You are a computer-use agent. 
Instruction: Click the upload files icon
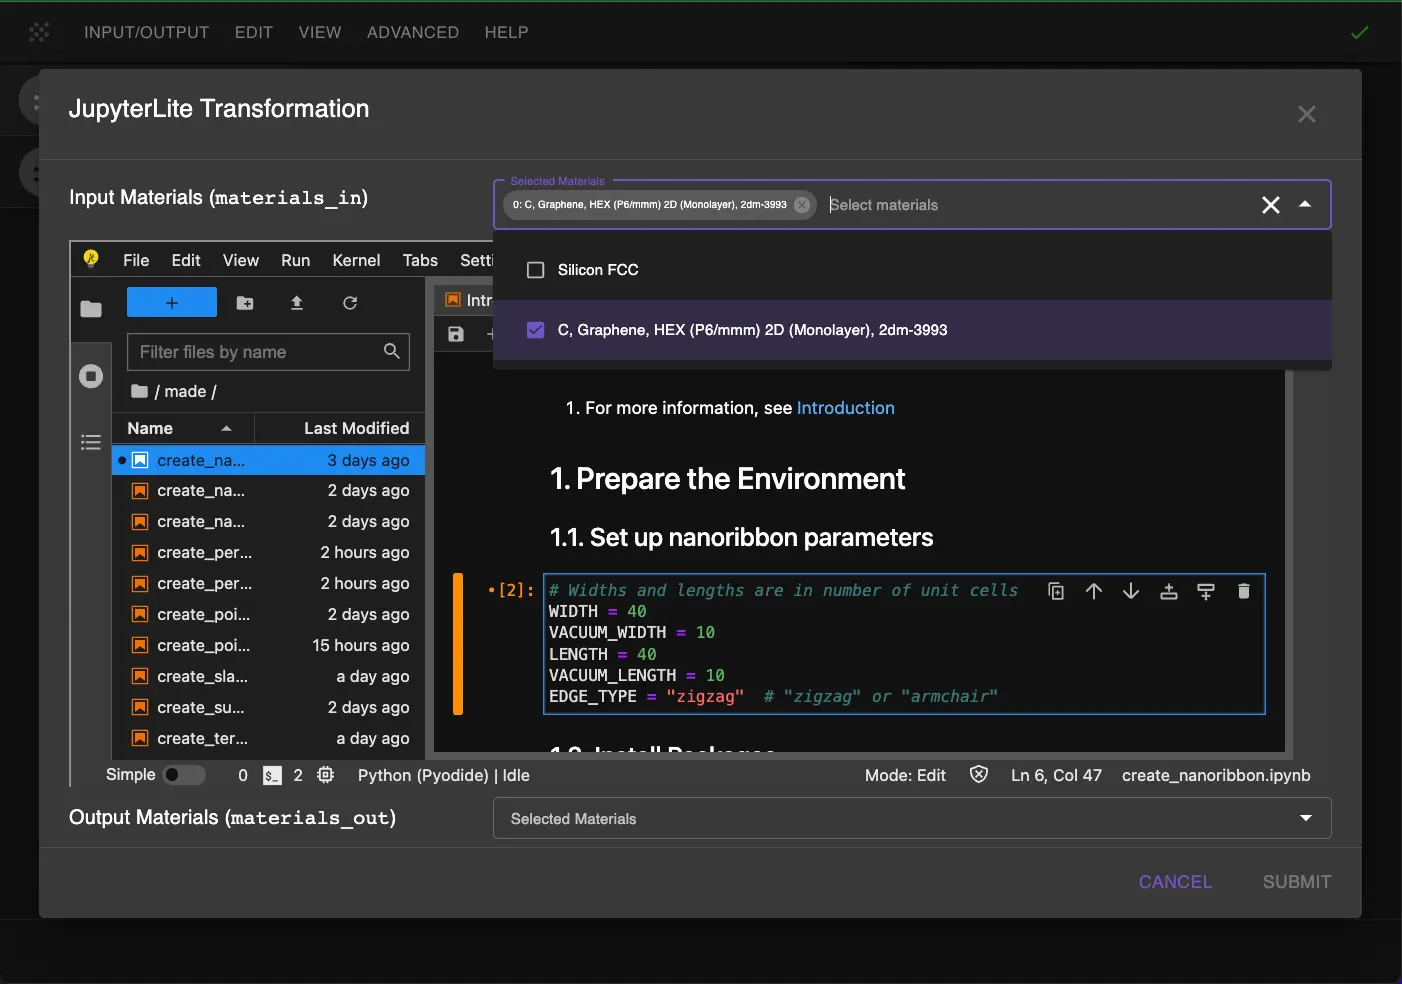pos(297,303)
